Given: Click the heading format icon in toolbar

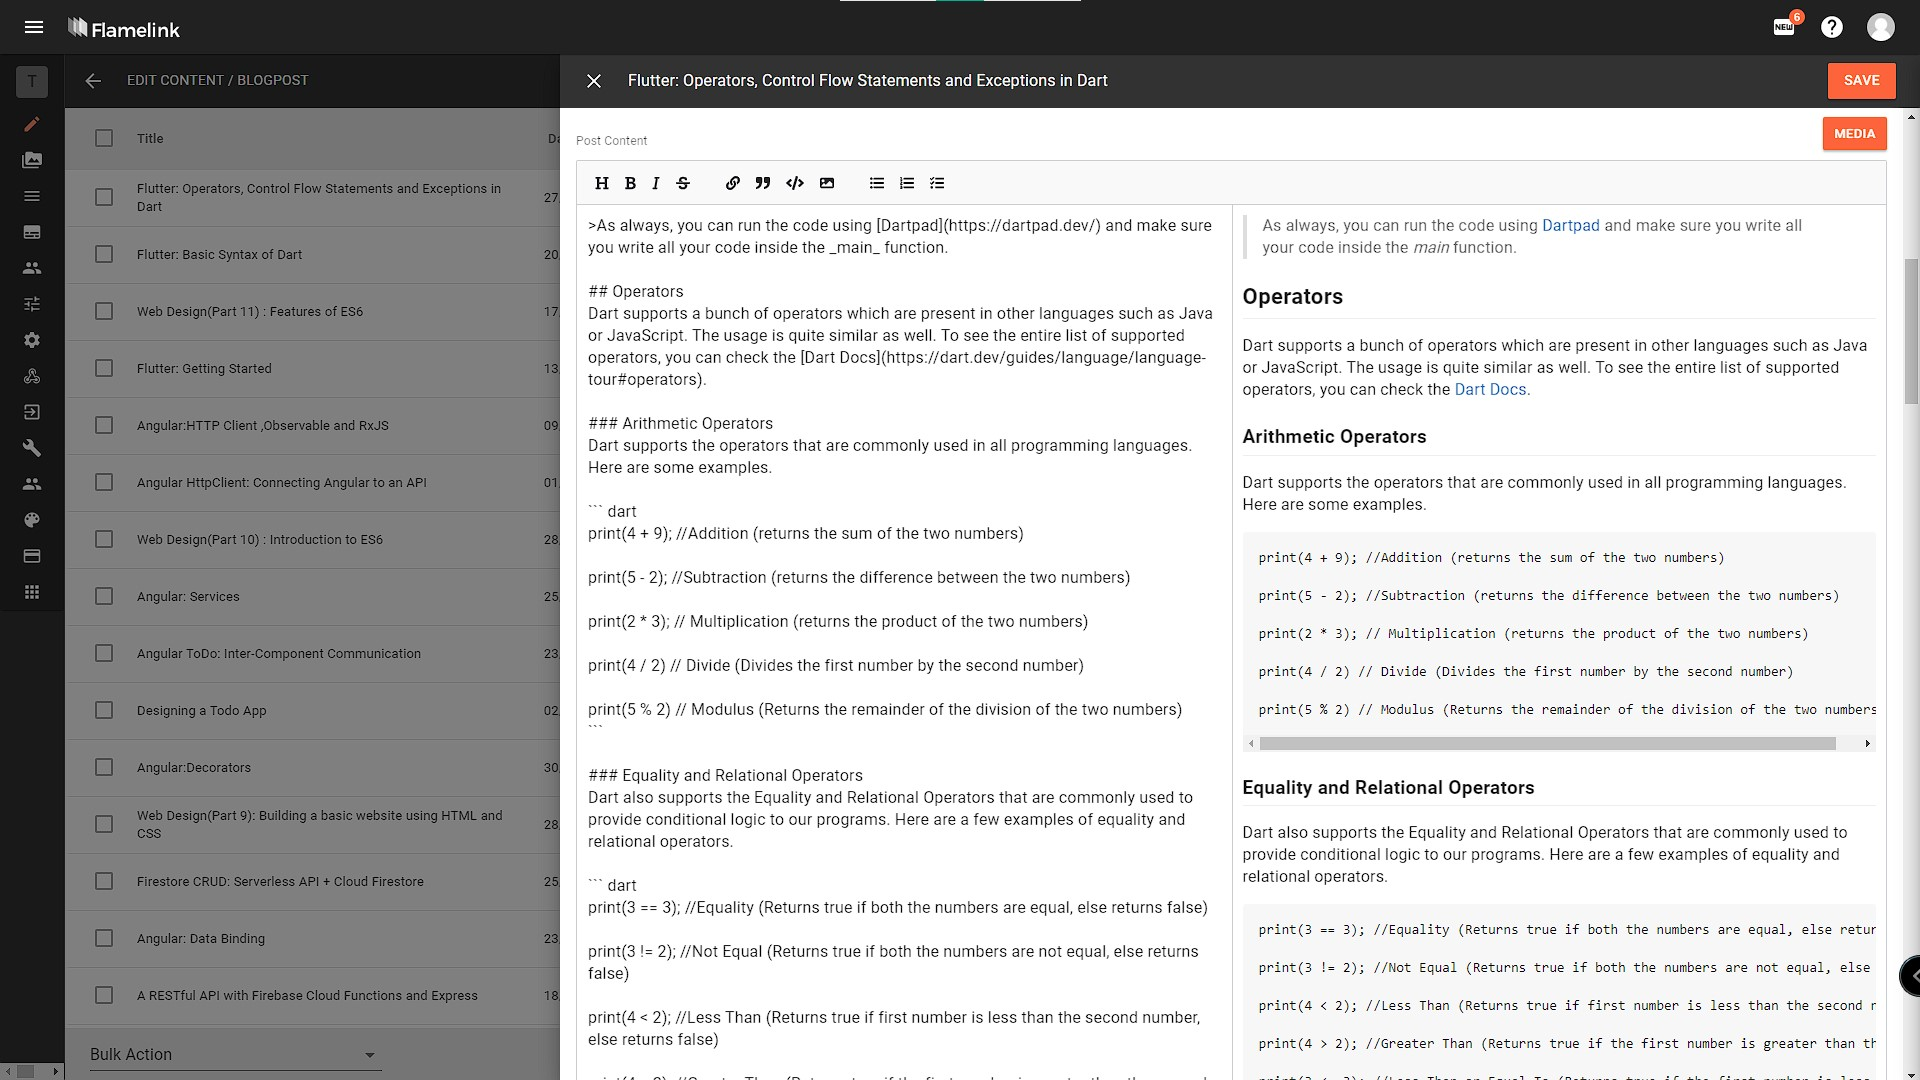Looking at the screenshot, I should pos(603,182).
